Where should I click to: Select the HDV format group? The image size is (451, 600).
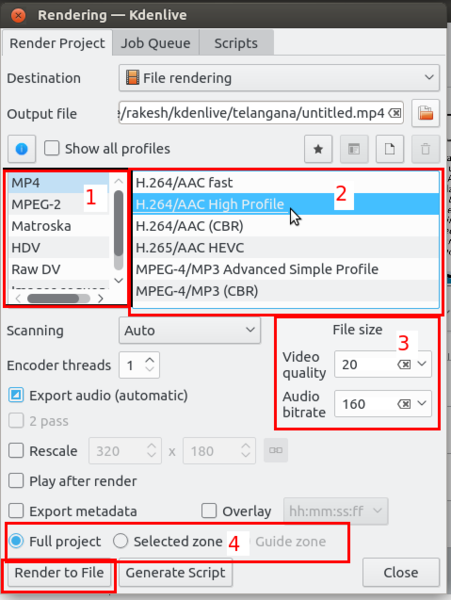point(59,248)
